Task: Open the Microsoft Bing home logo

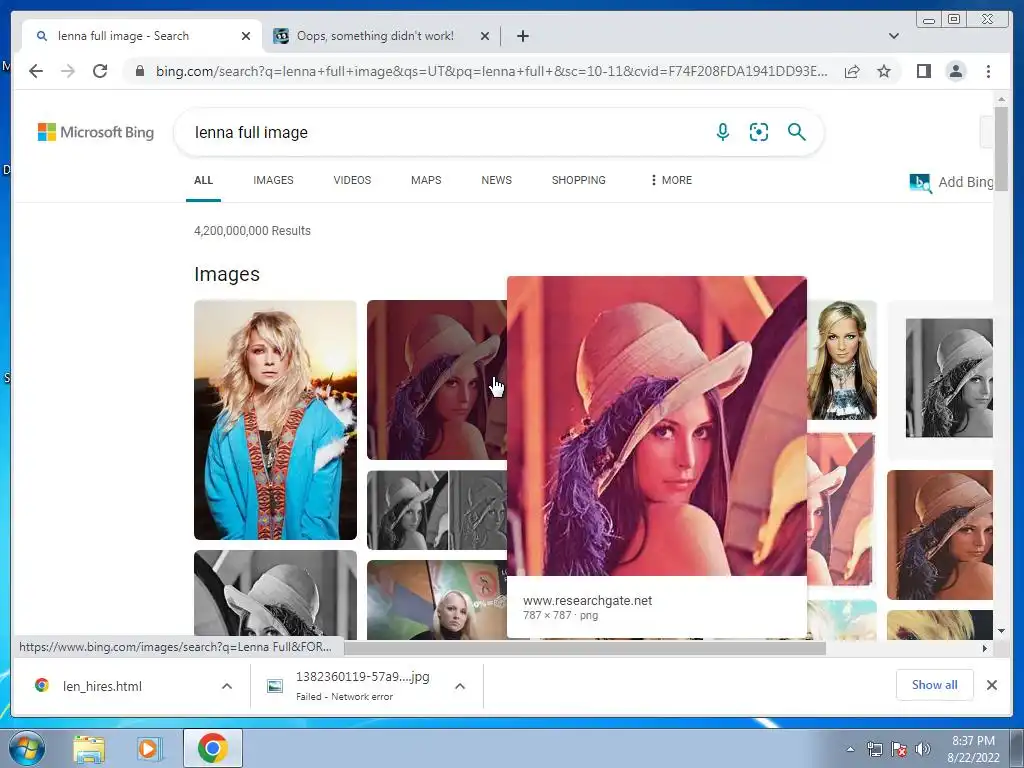Action: point(96,132)
